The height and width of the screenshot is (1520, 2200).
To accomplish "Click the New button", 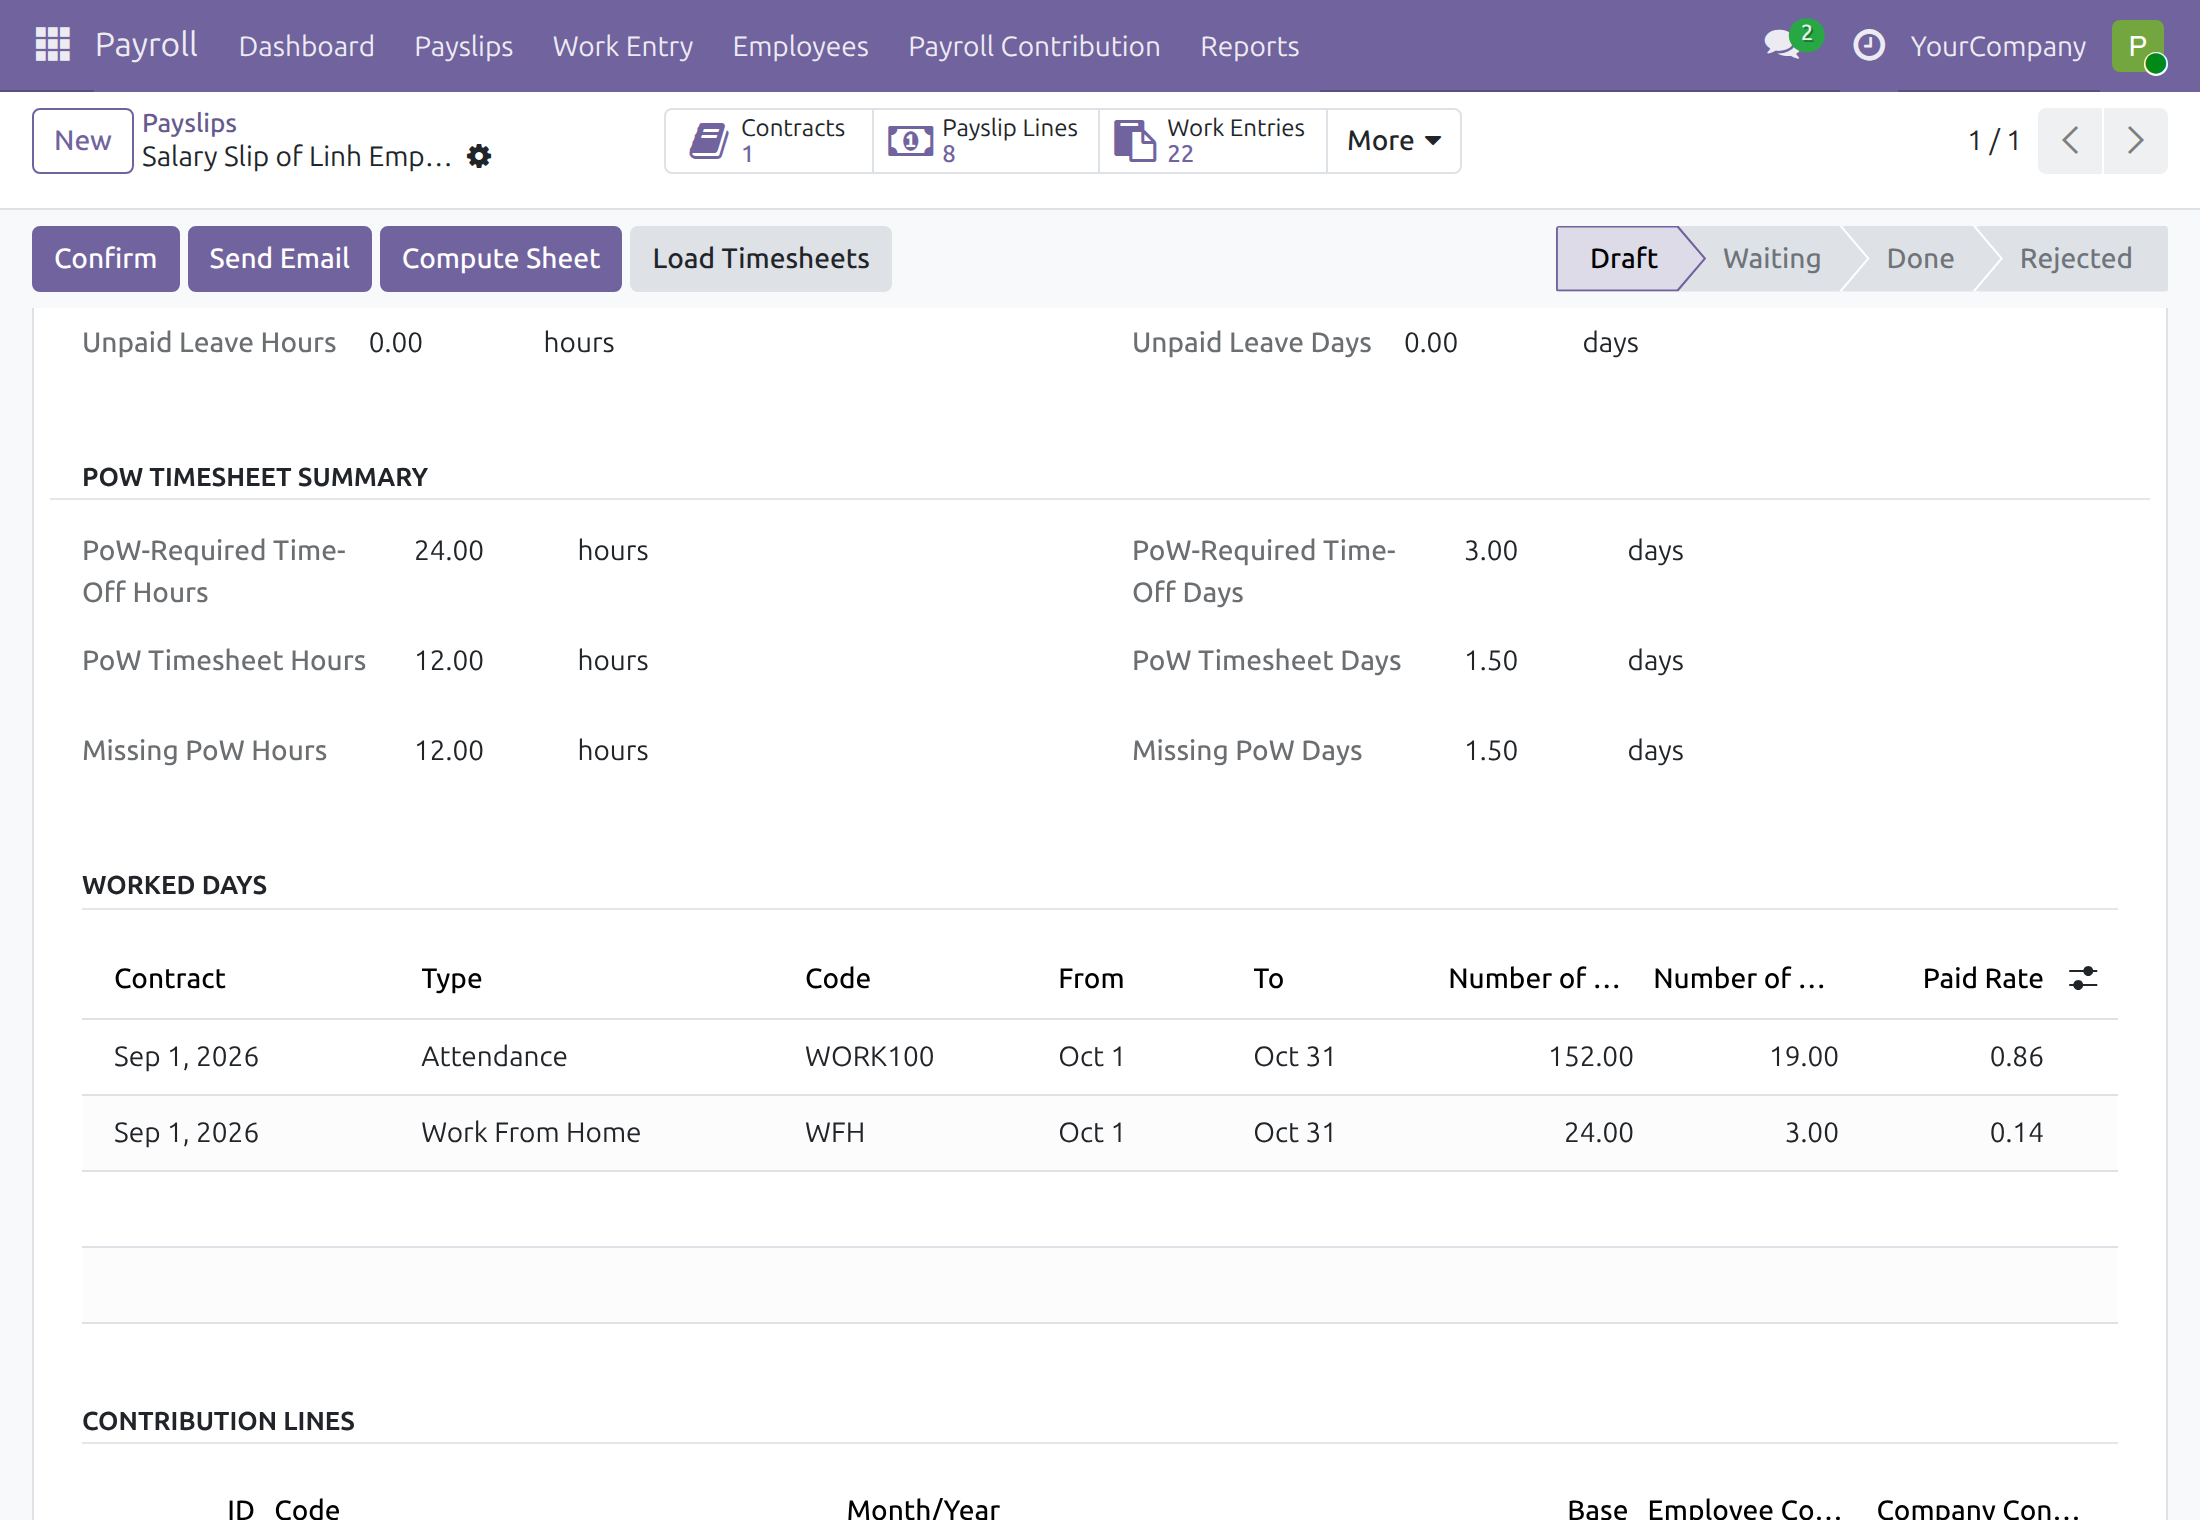I will [82, 141].
